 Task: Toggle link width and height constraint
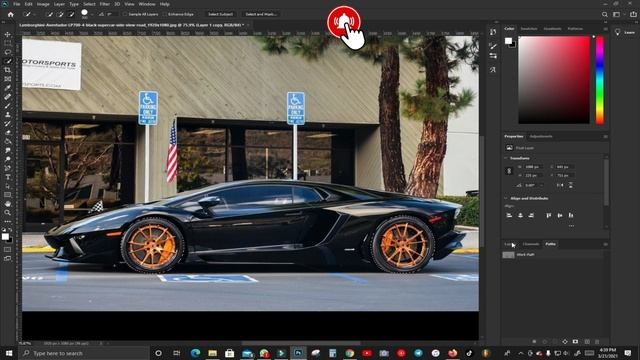(x=509, y=171)
